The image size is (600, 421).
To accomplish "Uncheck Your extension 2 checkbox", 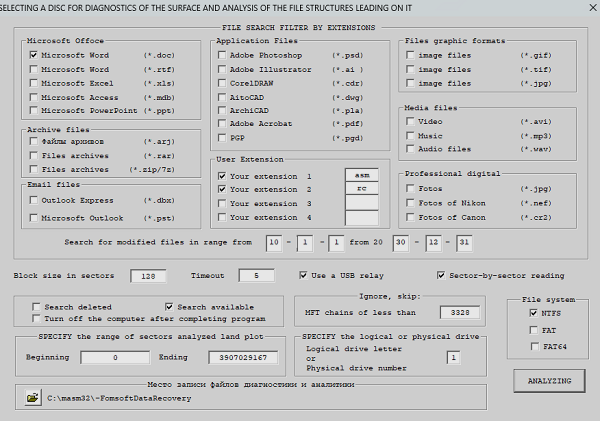I will [x=222, y=189].
